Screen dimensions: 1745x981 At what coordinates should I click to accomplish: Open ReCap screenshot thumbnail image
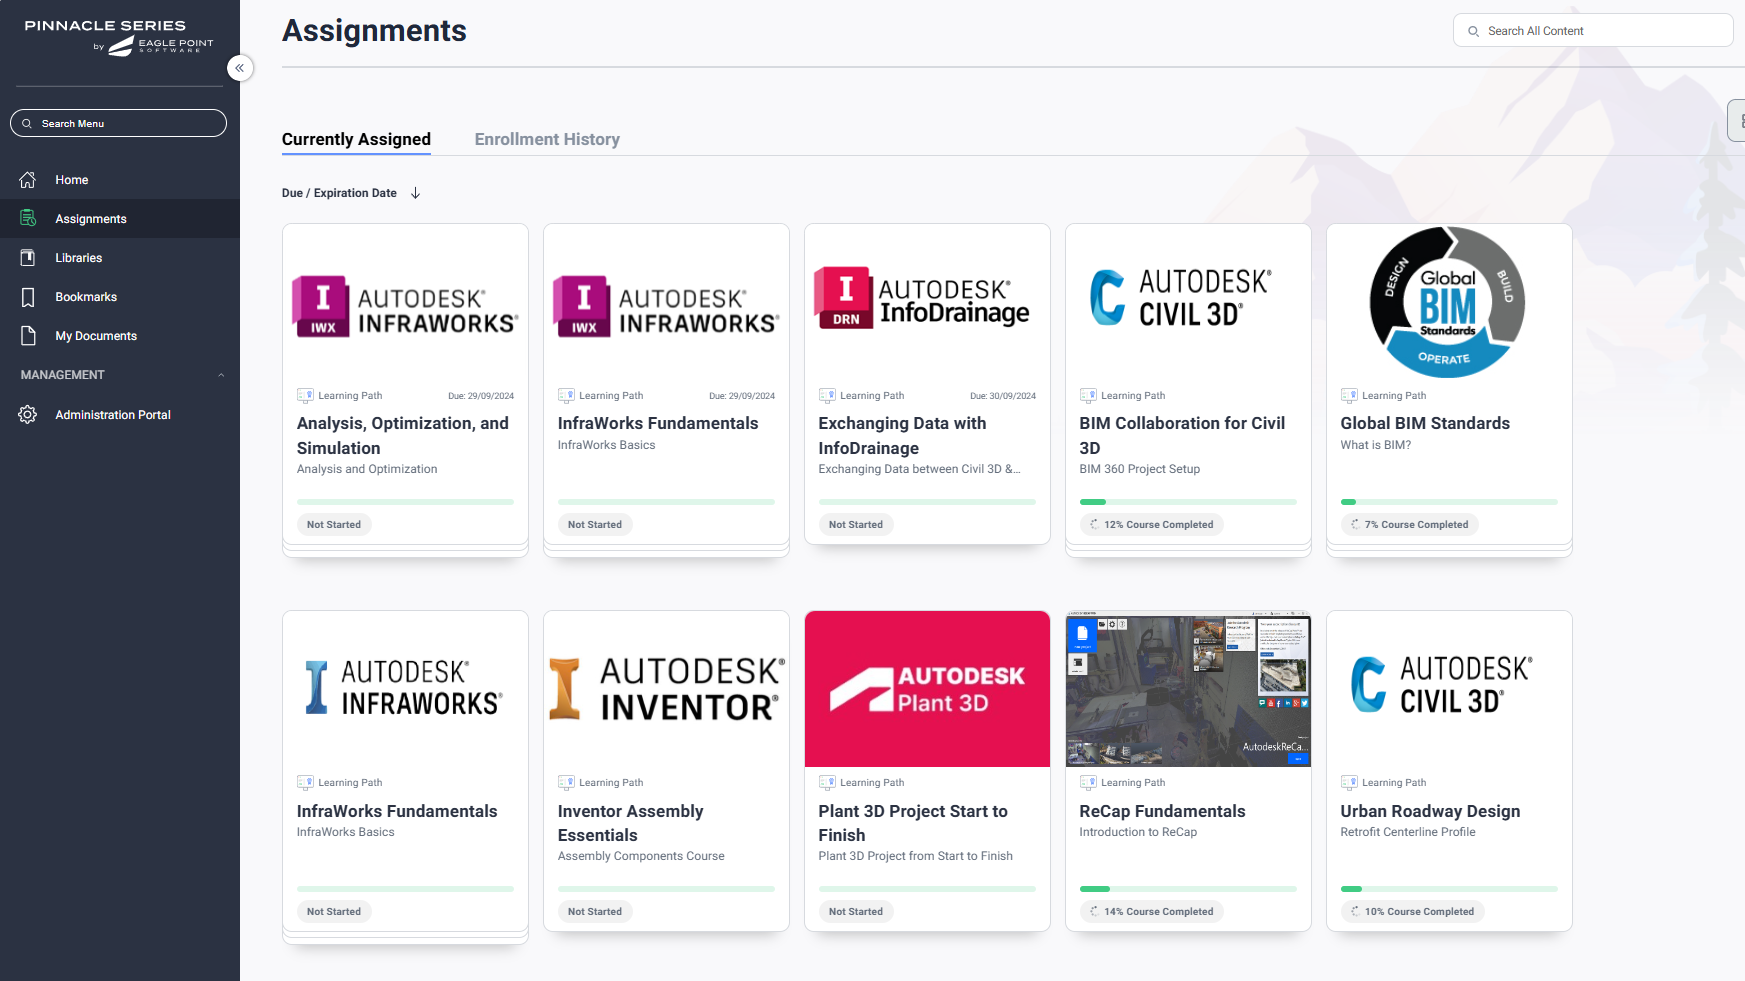pos(1188,689)
